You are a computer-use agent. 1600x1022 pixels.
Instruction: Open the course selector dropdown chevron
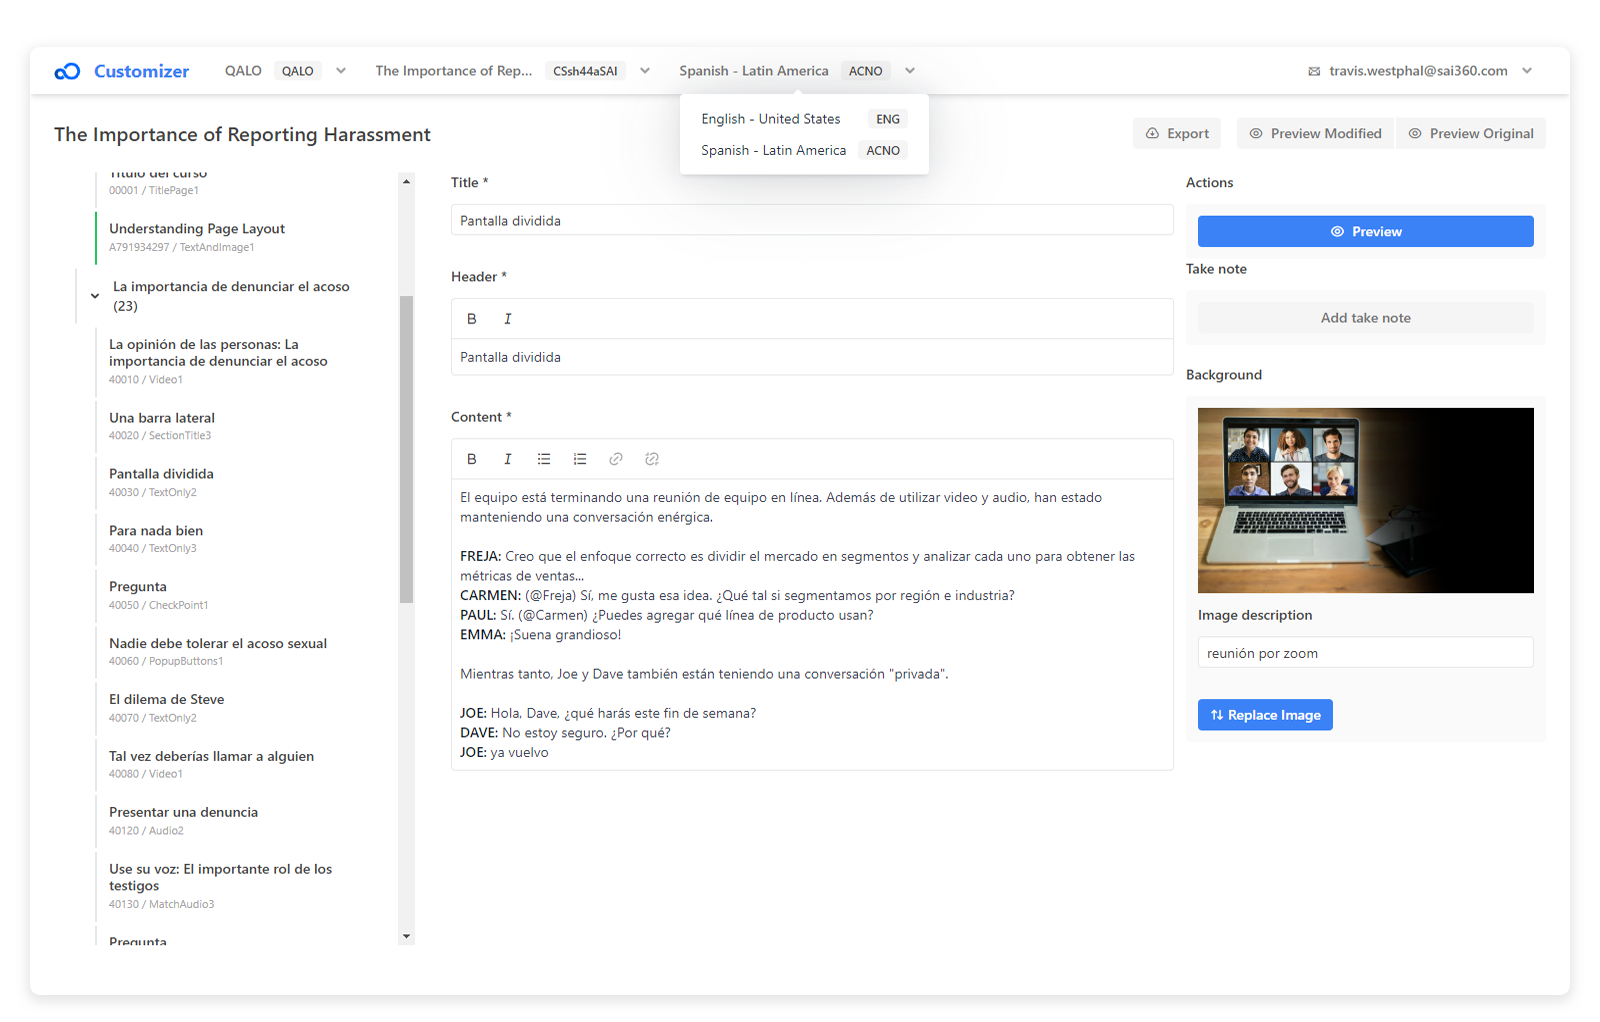point(645,71)
